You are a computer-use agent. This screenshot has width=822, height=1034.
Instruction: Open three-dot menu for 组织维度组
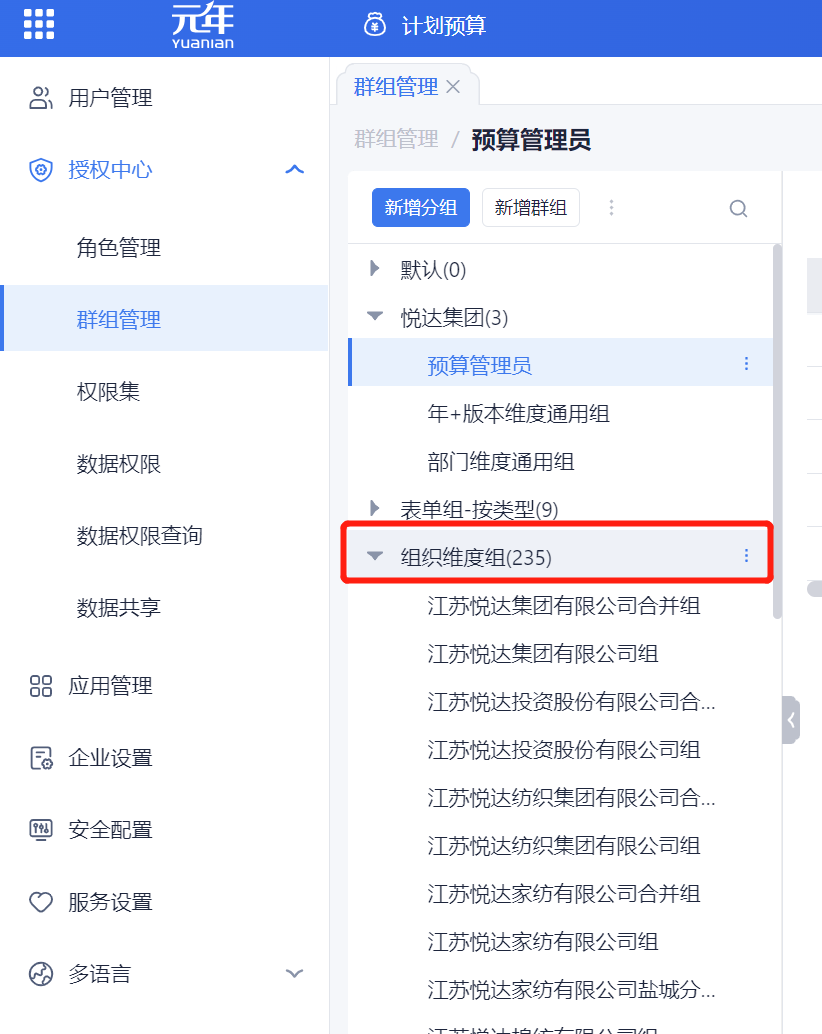coord(746,556)
